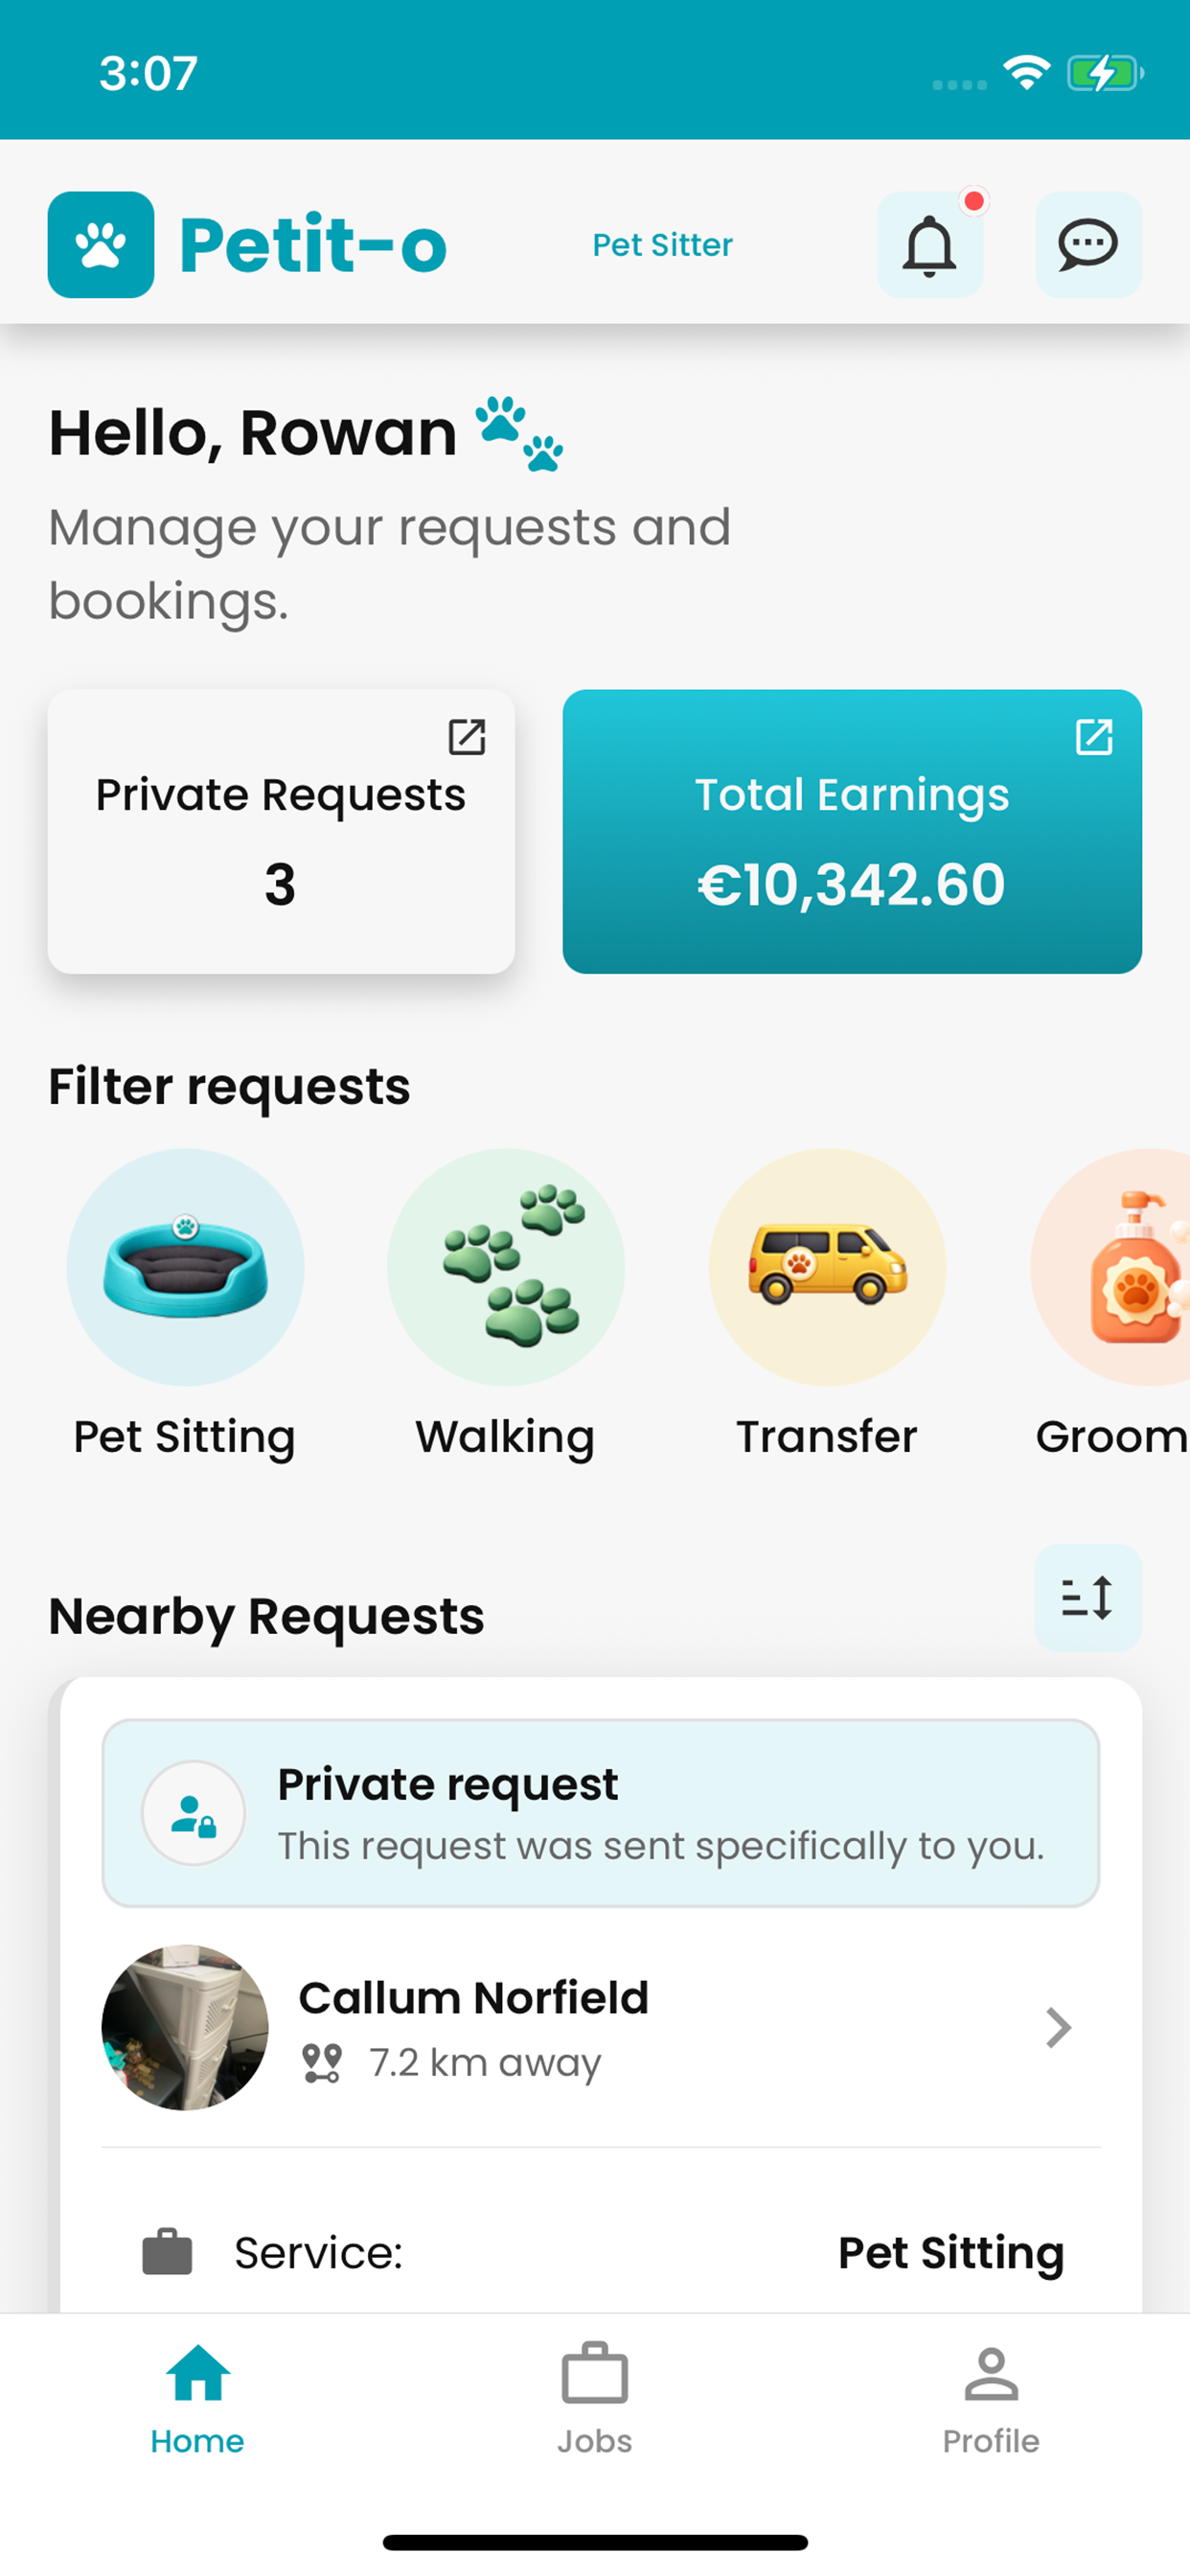The width and height of the screenshot is (1190, 2576).
Task: View Callum Norfield's profile photo
Action: coord(185,2028)
